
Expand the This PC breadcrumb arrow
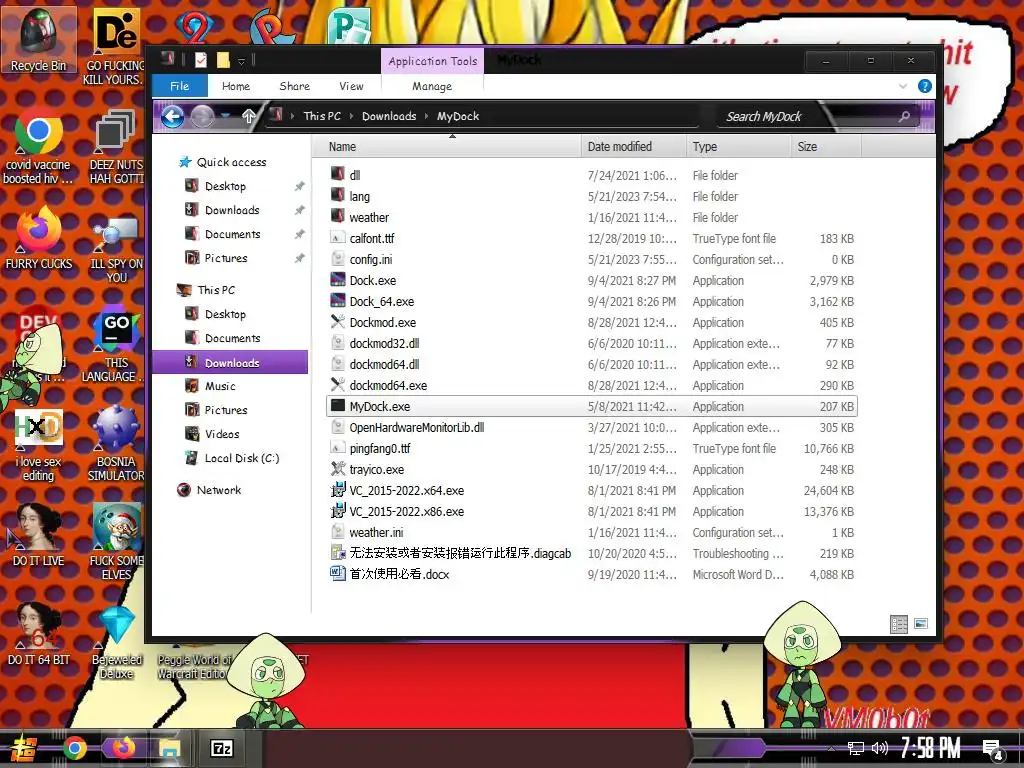coord(351,116)
